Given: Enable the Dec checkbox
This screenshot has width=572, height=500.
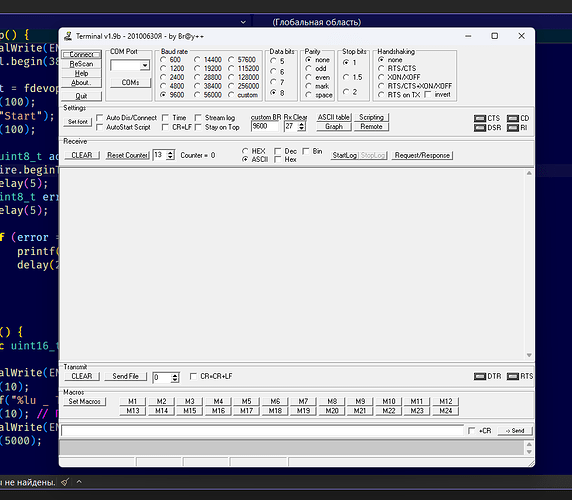Looking at the screenshot, I should coord(278,151).
